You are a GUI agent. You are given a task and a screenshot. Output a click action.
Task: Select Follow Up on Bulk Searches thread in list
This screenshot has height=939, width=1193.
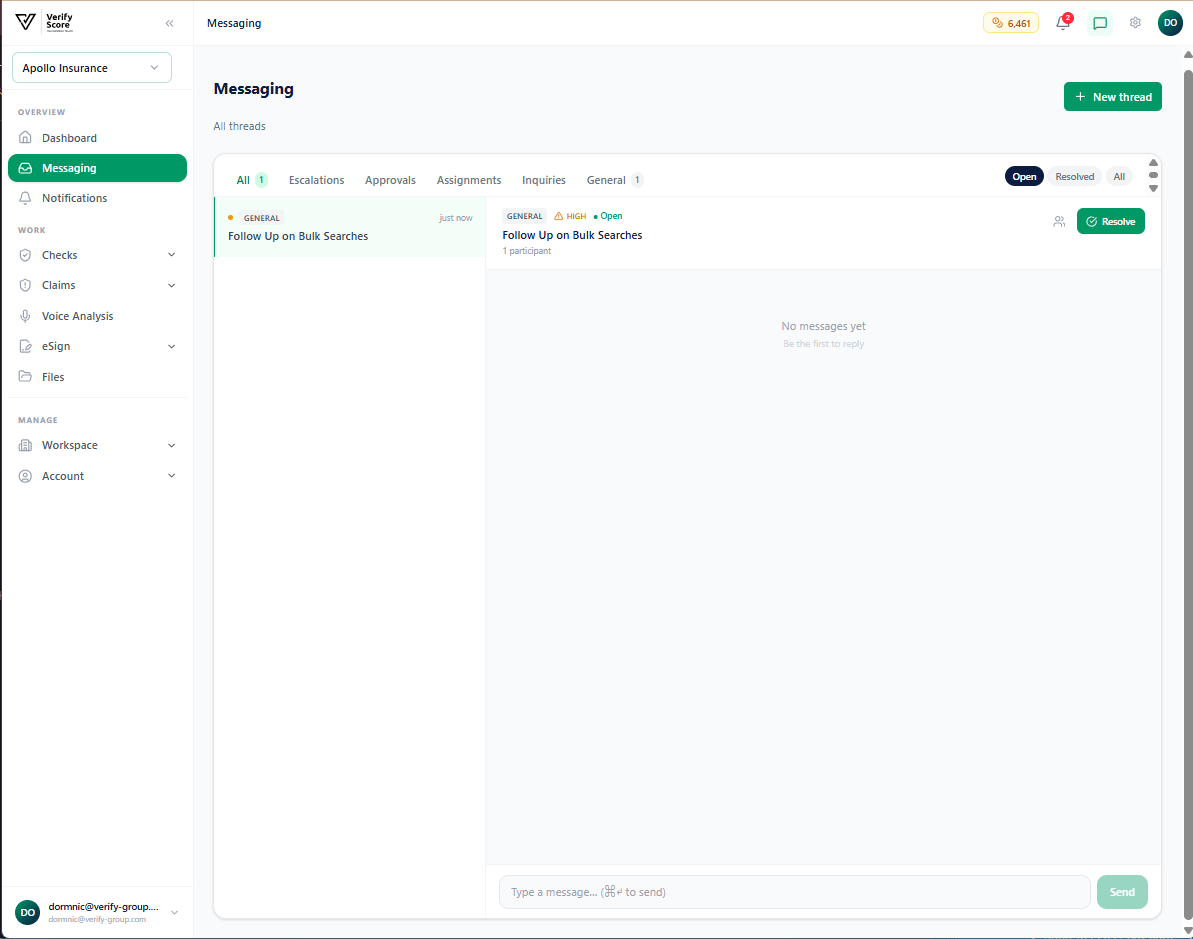point(350,227)
